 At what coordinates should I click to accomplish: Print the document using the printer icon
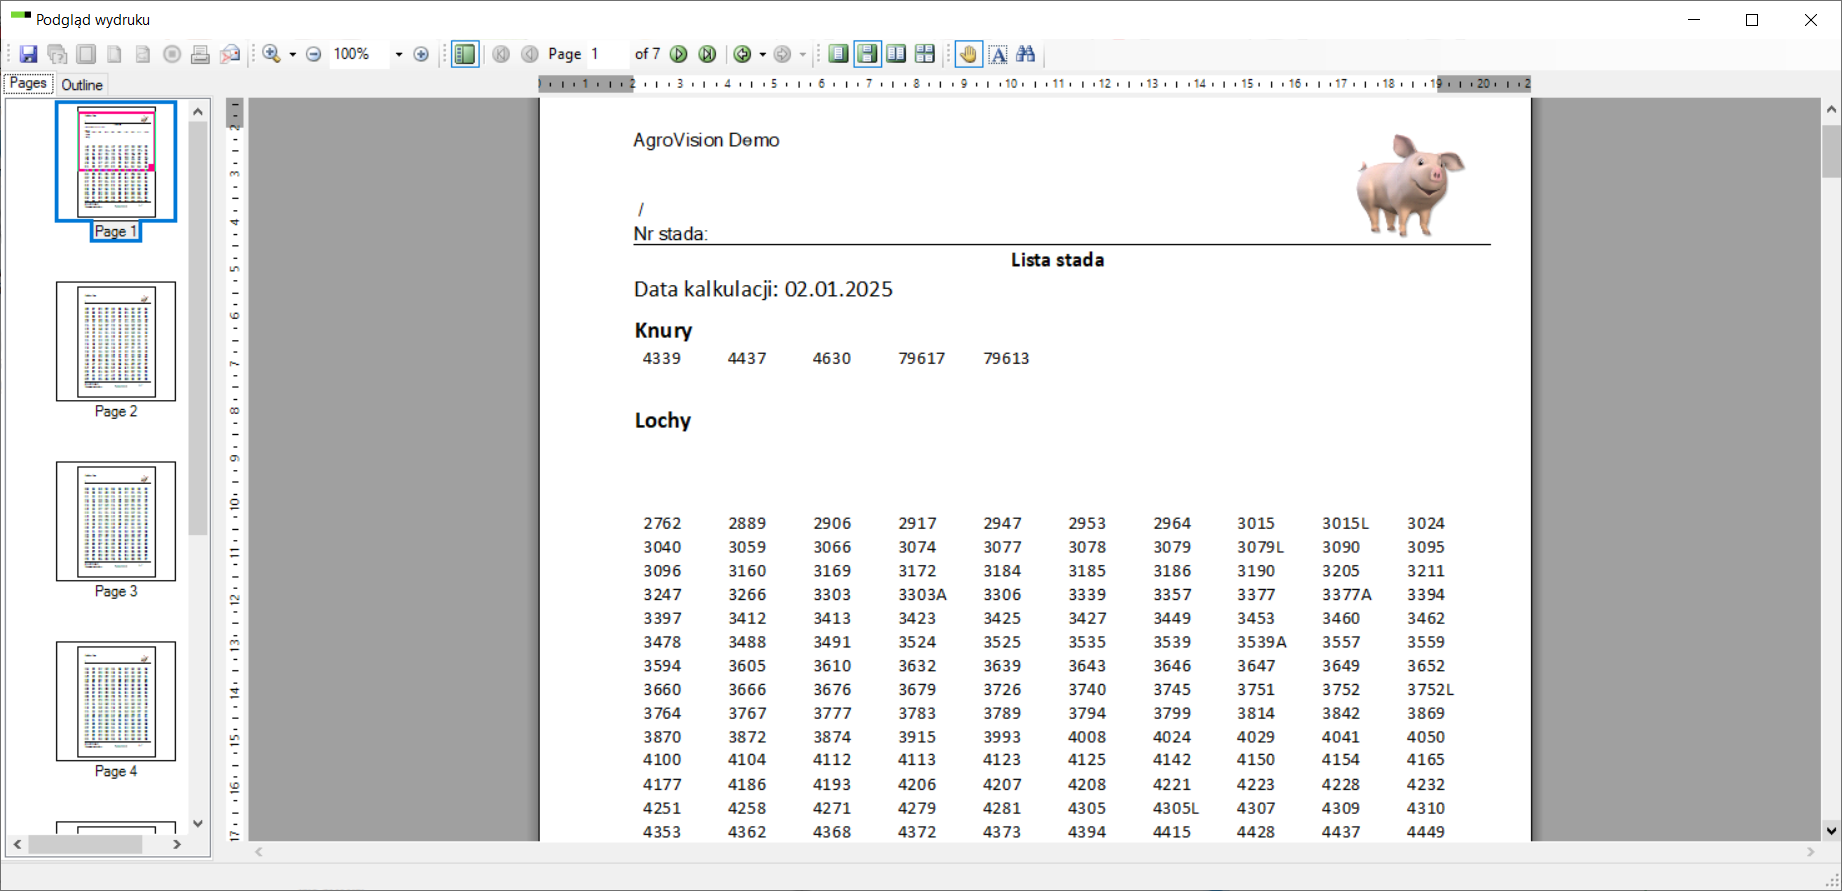pos(200,54)
